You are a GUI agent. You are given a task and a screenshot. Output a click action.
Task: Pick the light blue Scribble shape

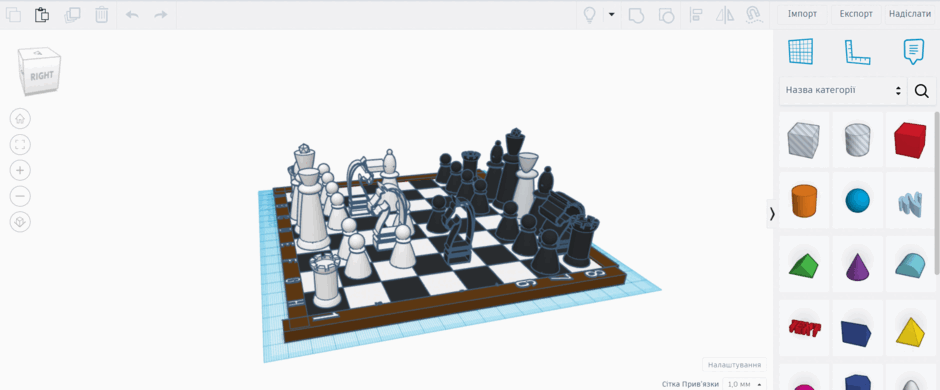tap(910, 204)
